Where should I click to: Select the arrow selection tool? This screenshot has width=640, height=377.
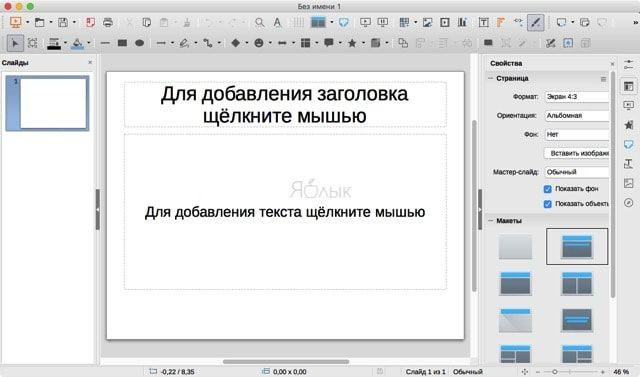[x=15, y=43]
